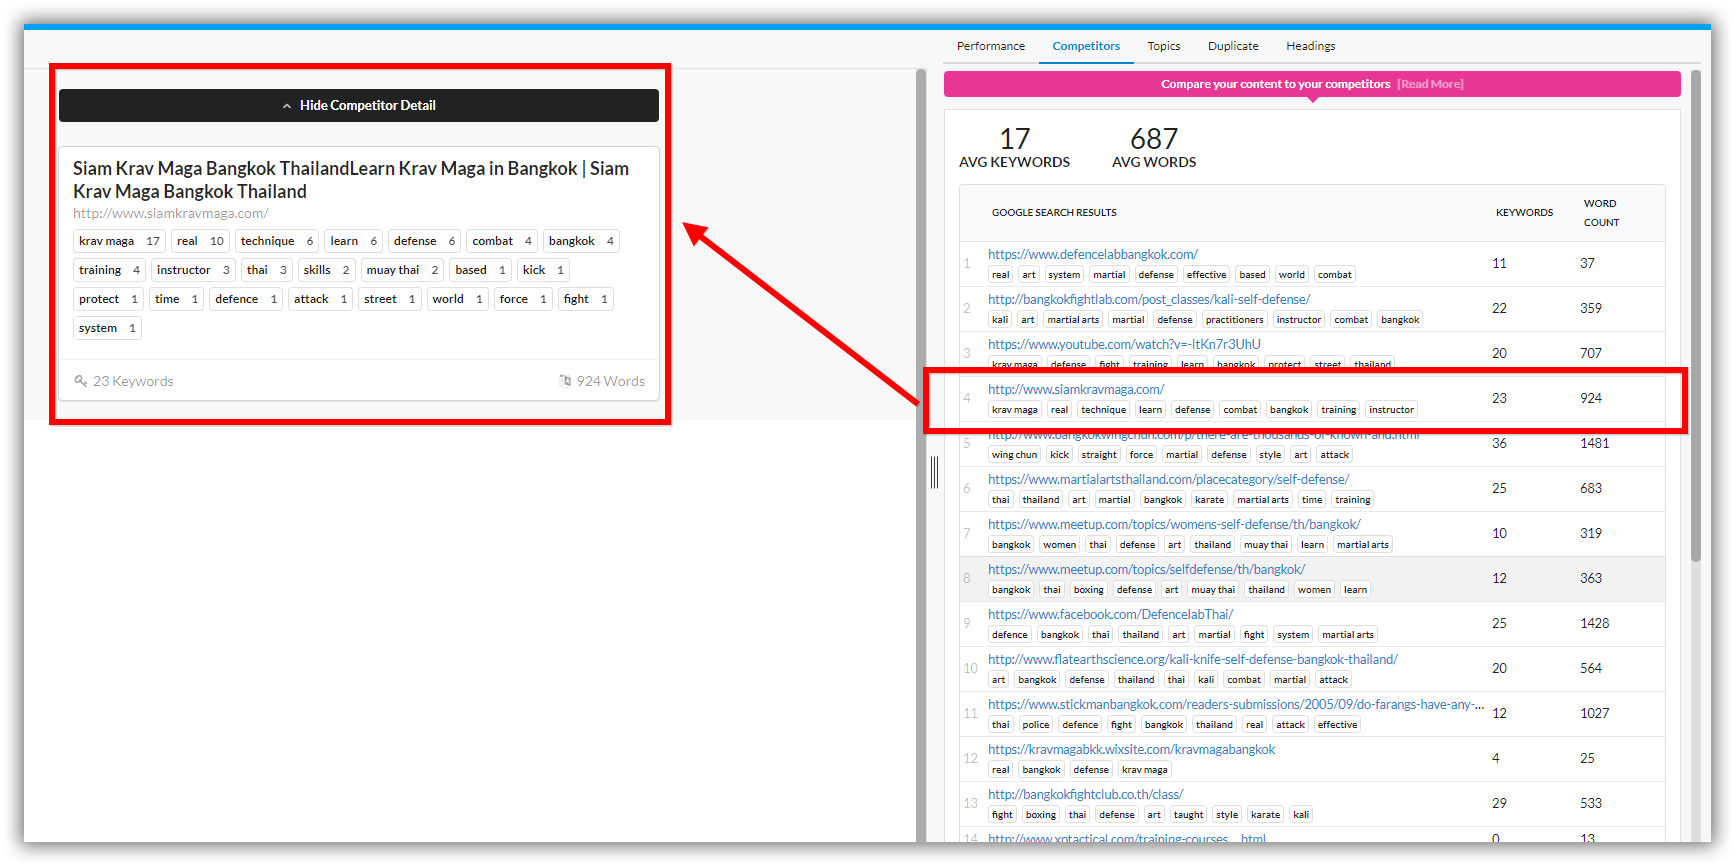Click the 'muay thai 2' keyword tag
The width and height of the screenshot is (1735, 866).
click(x=402, y=270)
